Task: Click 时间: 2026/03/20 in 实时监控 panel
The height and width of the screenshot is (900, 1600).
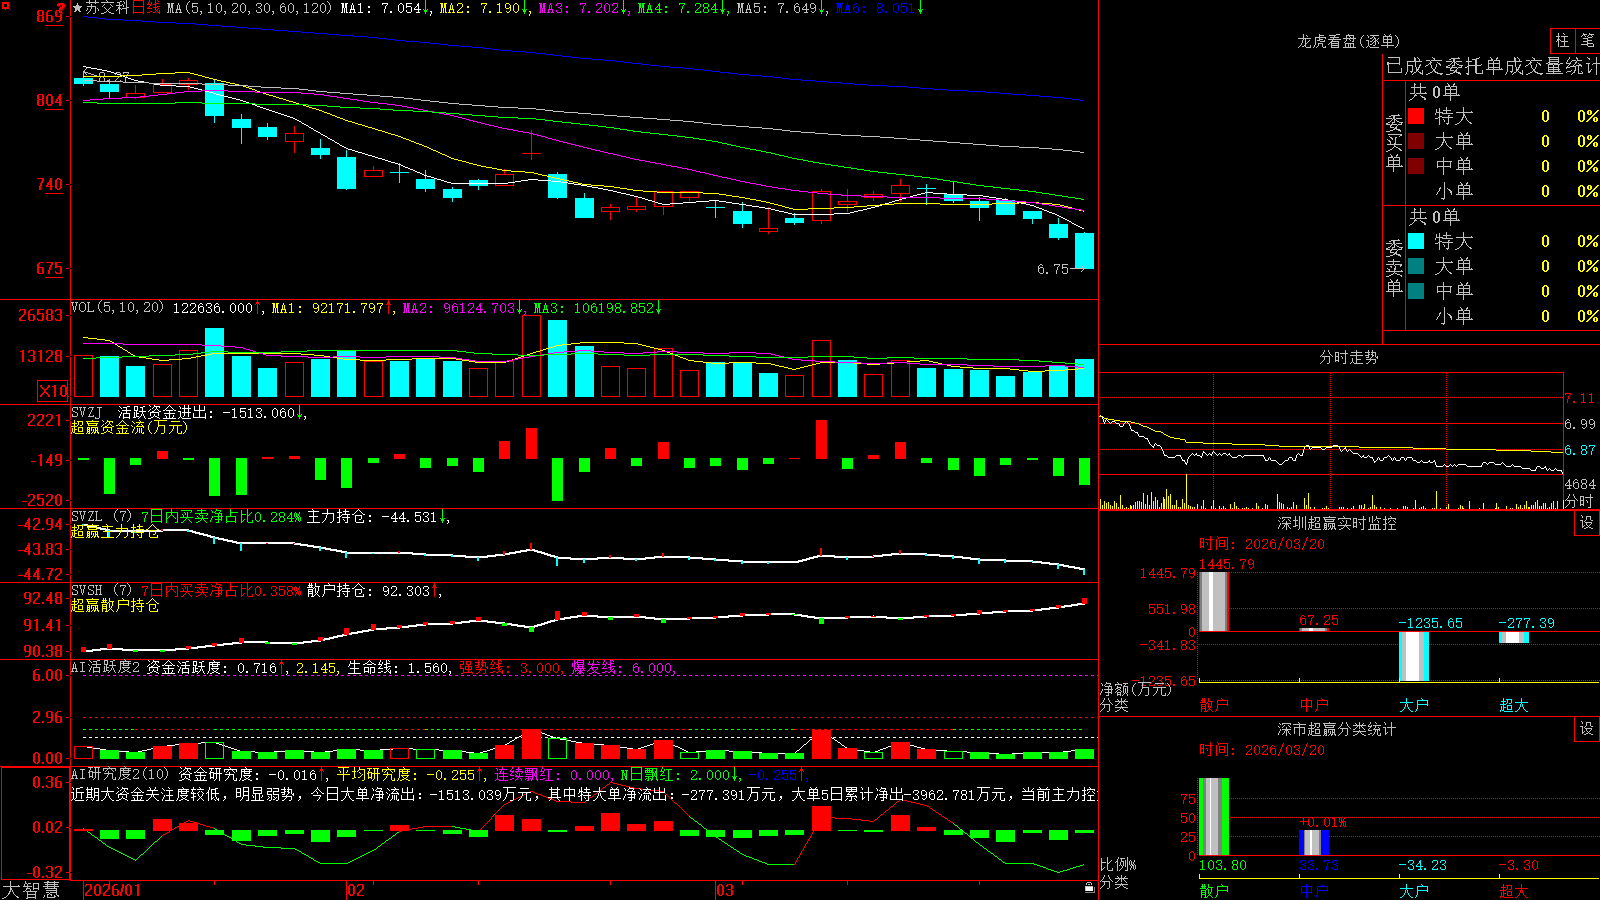Action: point(1262,544)
